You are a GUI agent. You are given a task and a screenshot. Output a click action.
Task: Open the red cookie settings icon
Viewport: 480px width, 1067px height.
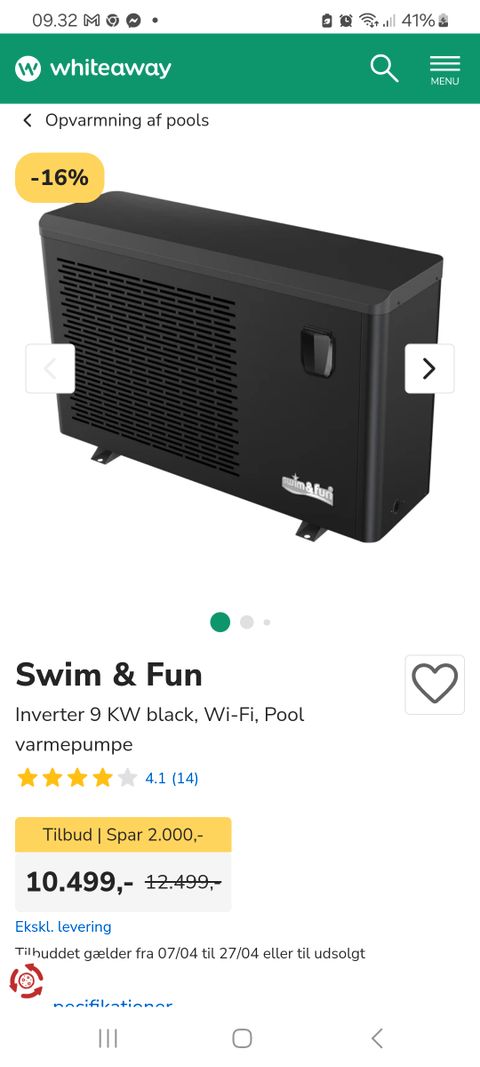click(x=27, y=981)
